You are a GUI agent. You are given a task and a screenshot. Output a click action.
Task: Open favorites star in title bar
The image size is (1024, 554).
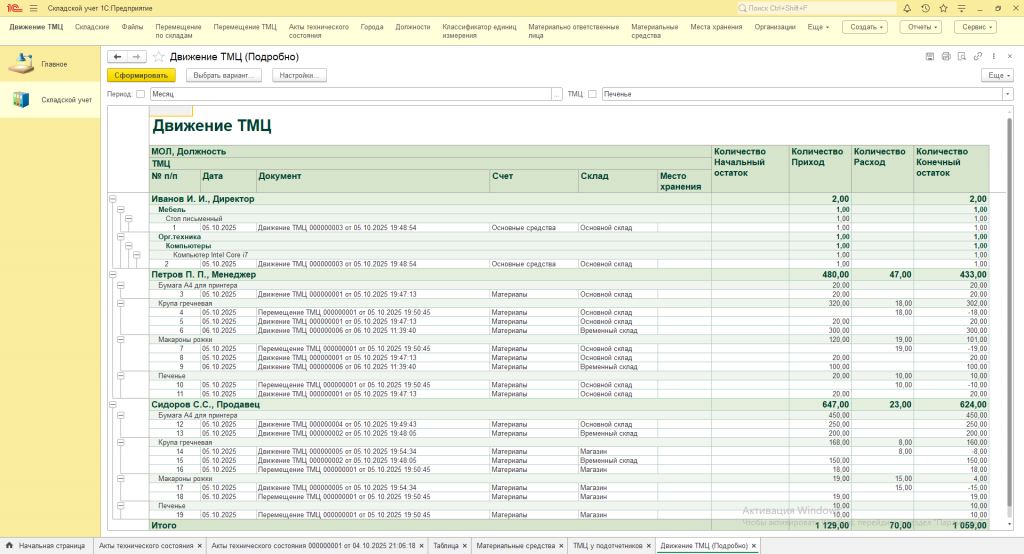943,8
